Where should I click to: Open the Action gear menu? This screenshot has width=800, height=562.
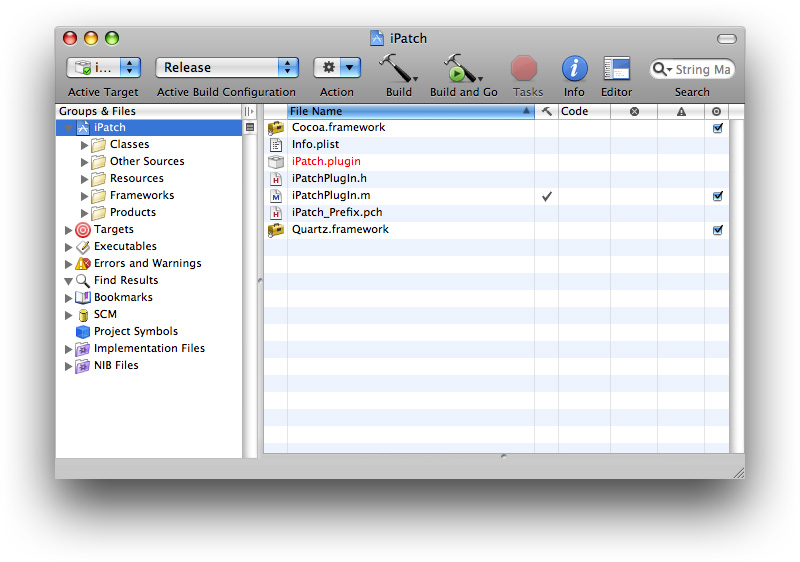(x=337, y=67)
